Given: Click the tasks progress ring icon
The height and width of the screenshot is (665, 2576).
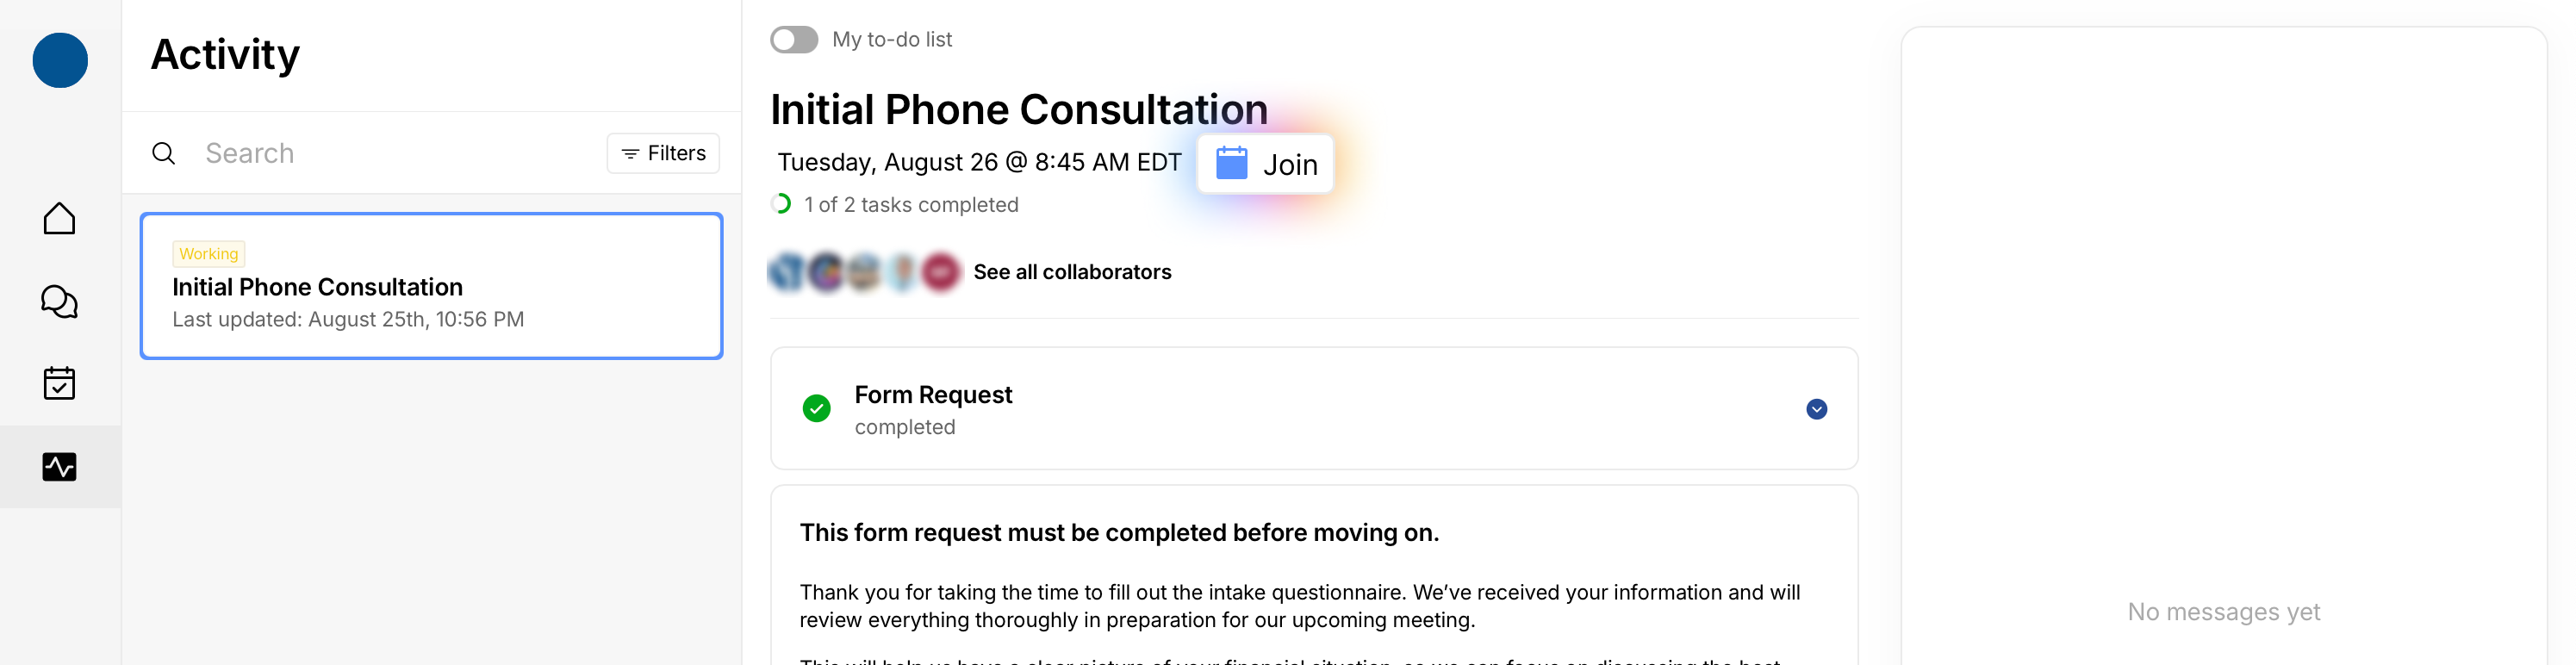Looking at the screenshot, I should 781,204.
